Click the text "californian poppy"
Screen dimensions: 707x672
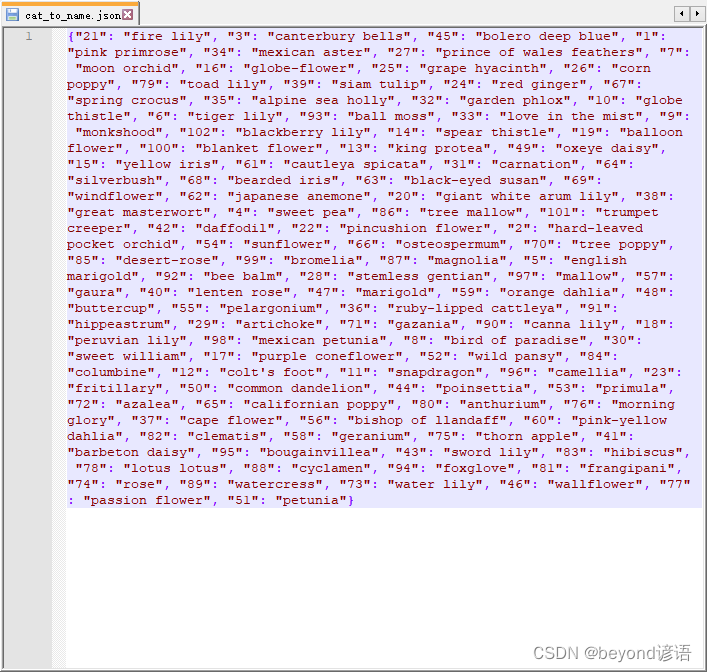click(x=319, y=405)
